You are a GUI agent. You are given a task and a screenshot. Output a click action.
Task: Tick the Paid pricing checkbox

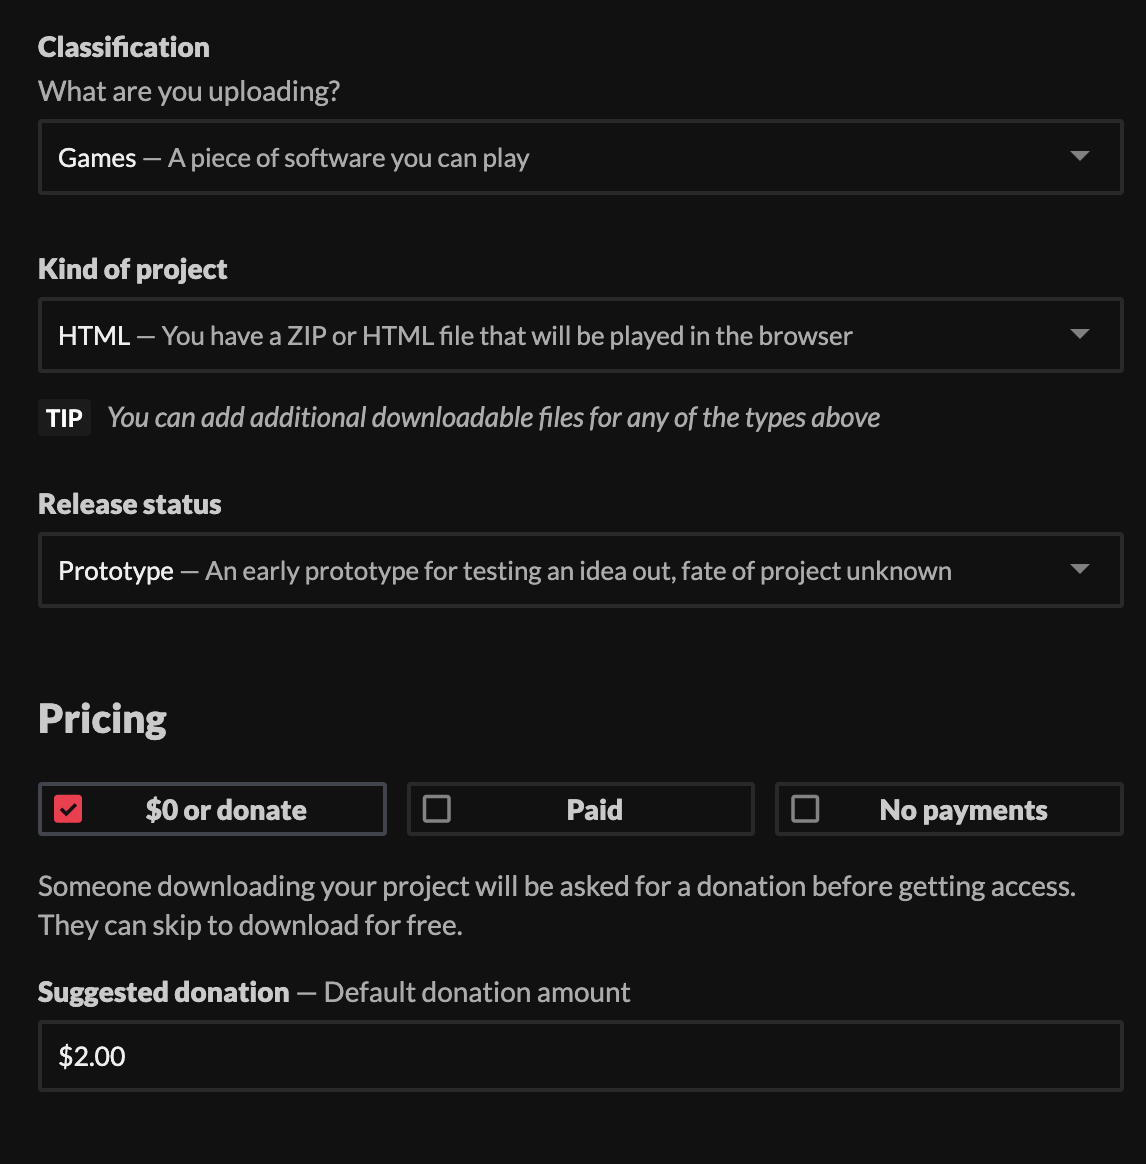pos(437,809)
